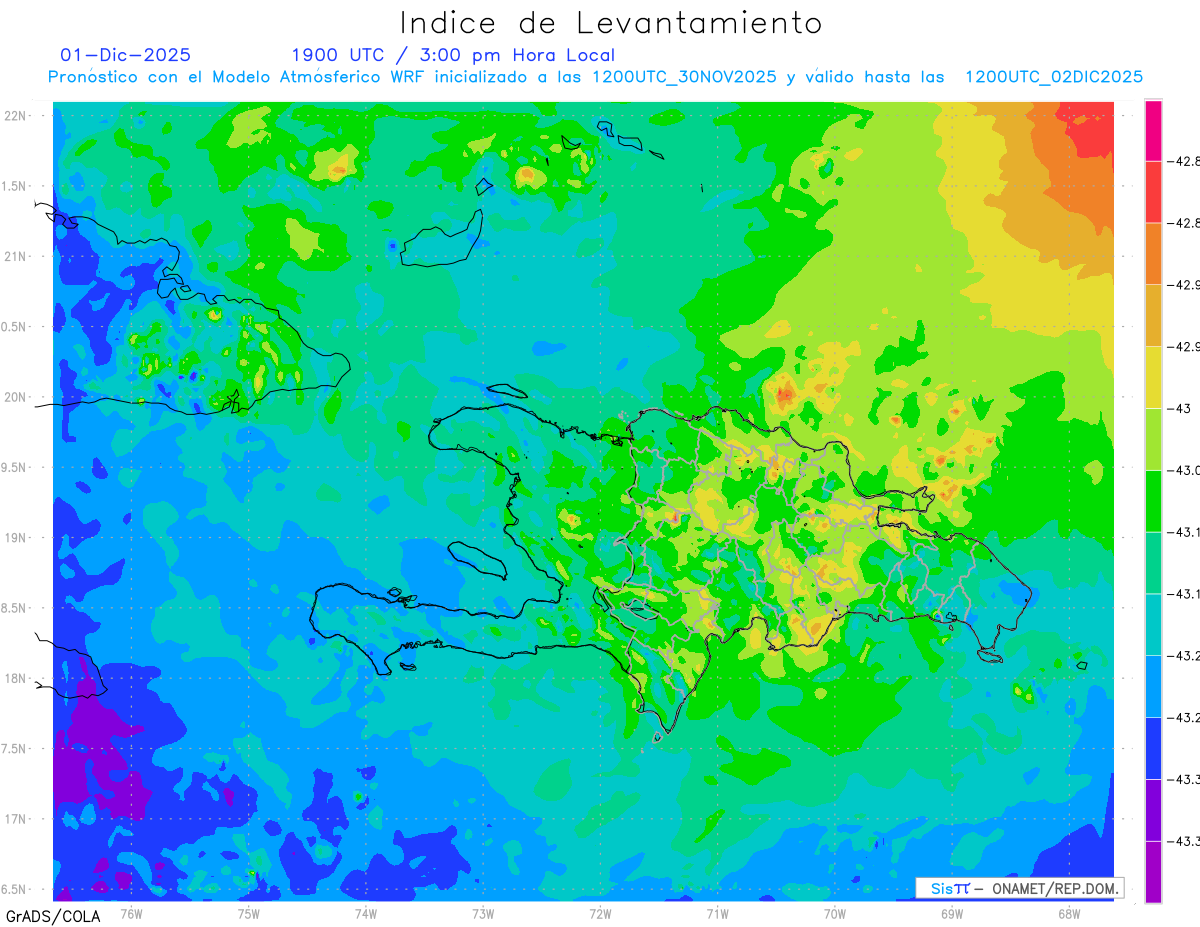Click the '71W' longitude label
The height and width of the screenshot is (927, 1200).
(x=717, y=913)
